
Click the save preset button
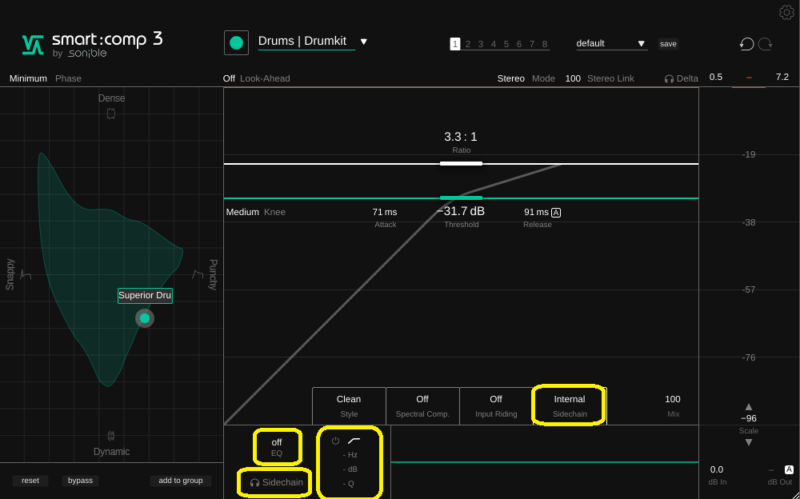point(667,44)
